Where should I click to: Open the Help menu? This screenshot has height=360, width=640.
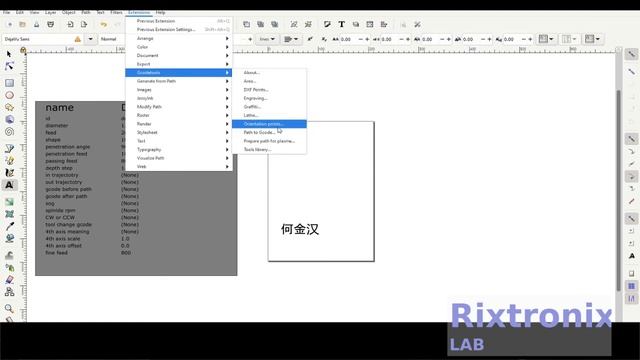coord(160,13)
